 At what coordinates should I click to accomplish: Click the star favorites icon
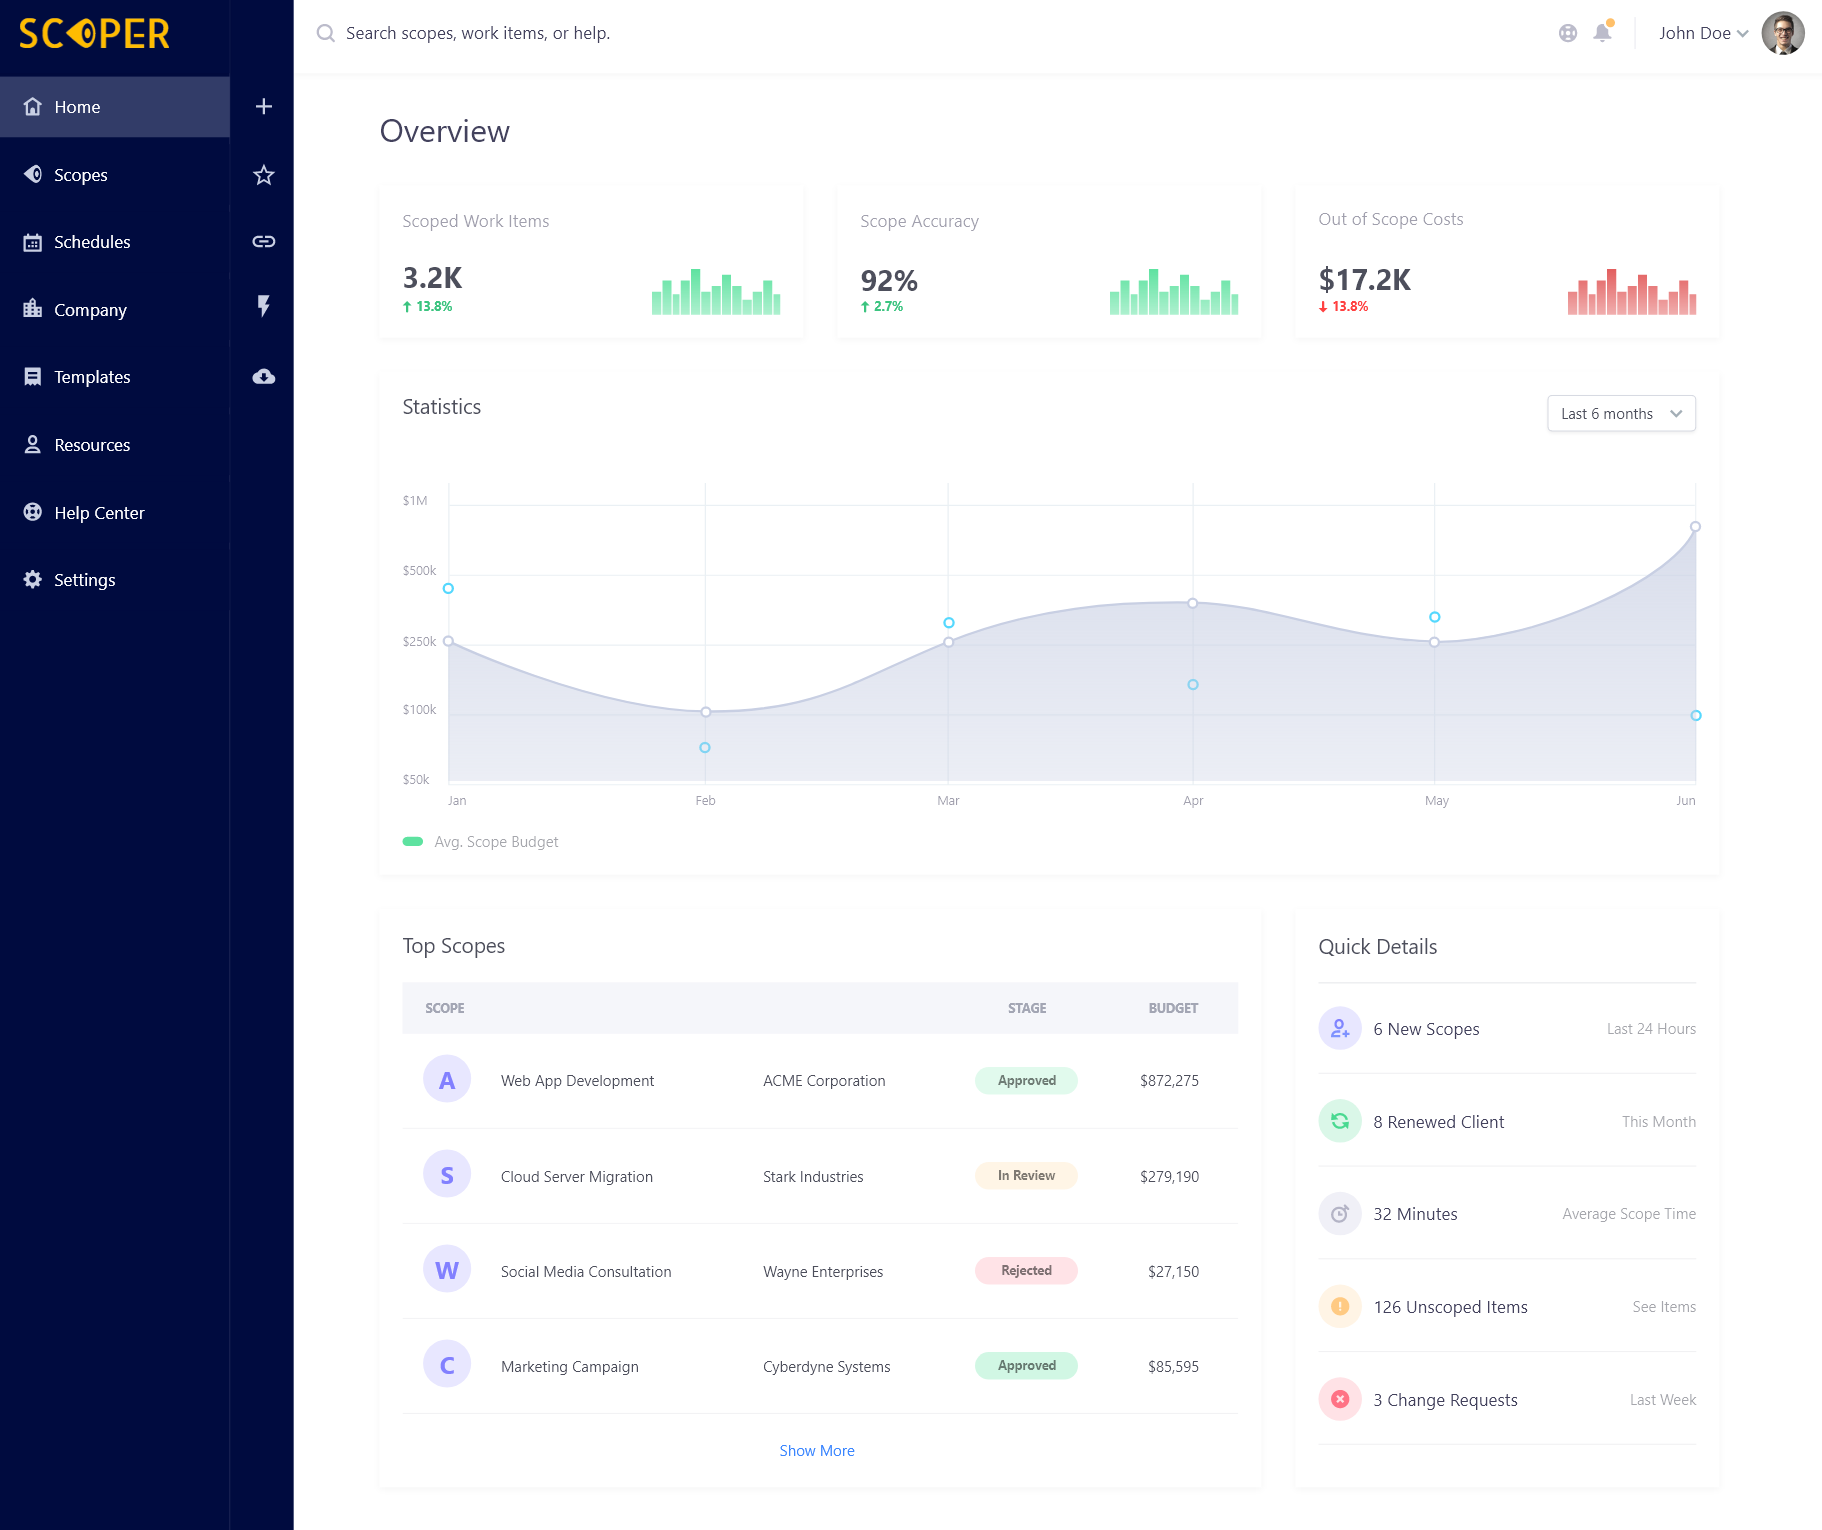click(x=263, y=175)
